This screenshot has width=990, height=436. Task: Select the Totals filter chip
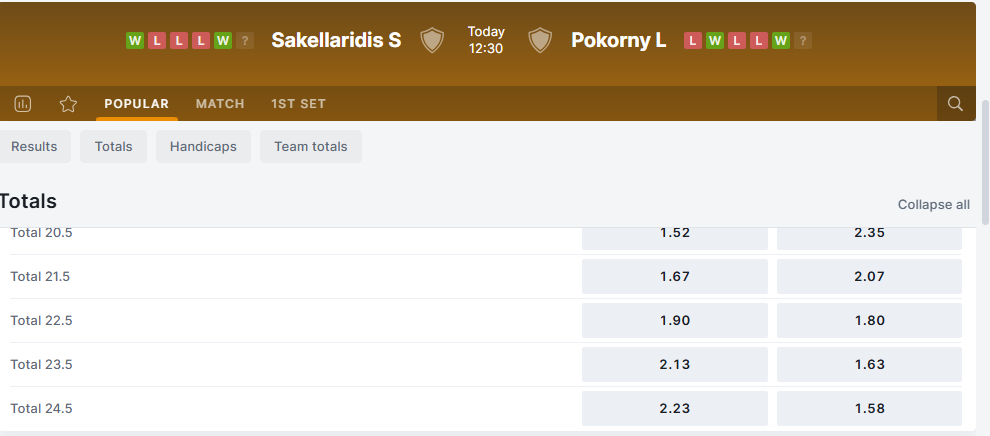pos(114,147)
